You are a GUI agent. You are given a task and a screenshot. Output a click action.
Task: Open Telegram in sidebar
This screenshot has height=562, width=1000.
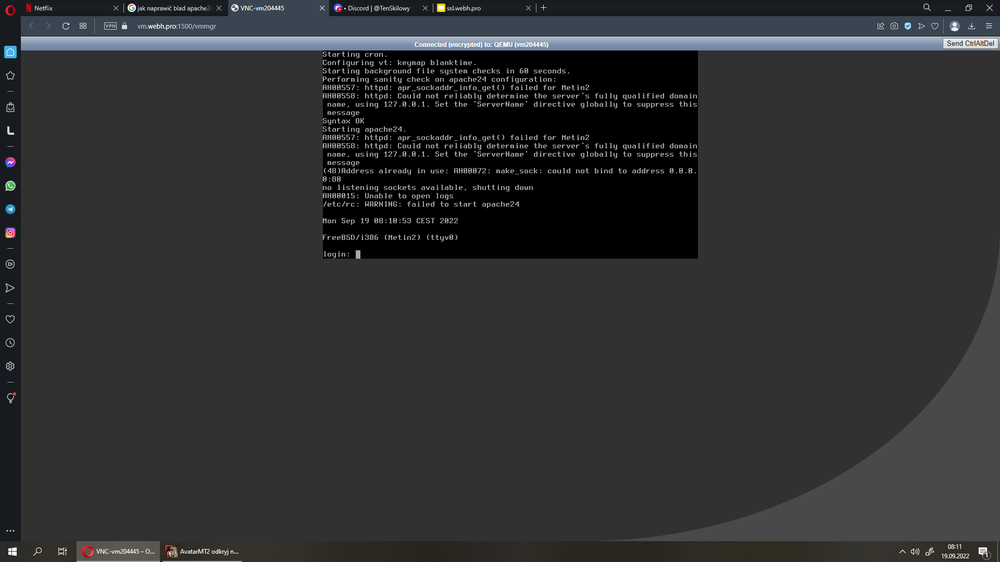click(x=10, y=209)
